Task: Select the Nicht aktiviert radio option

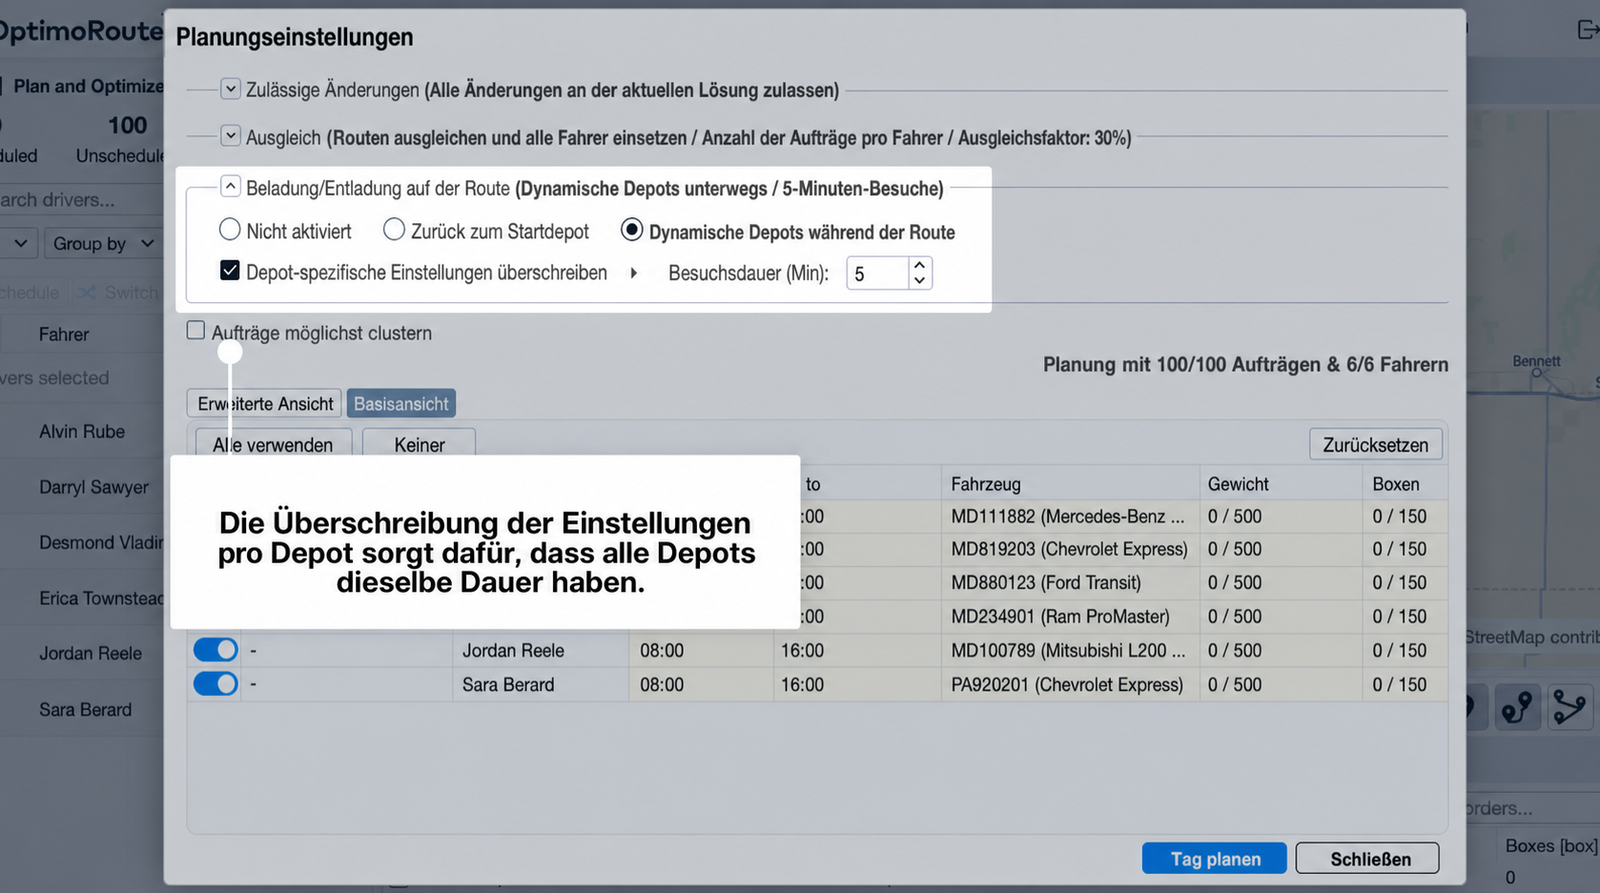Action: coord(230,230)
